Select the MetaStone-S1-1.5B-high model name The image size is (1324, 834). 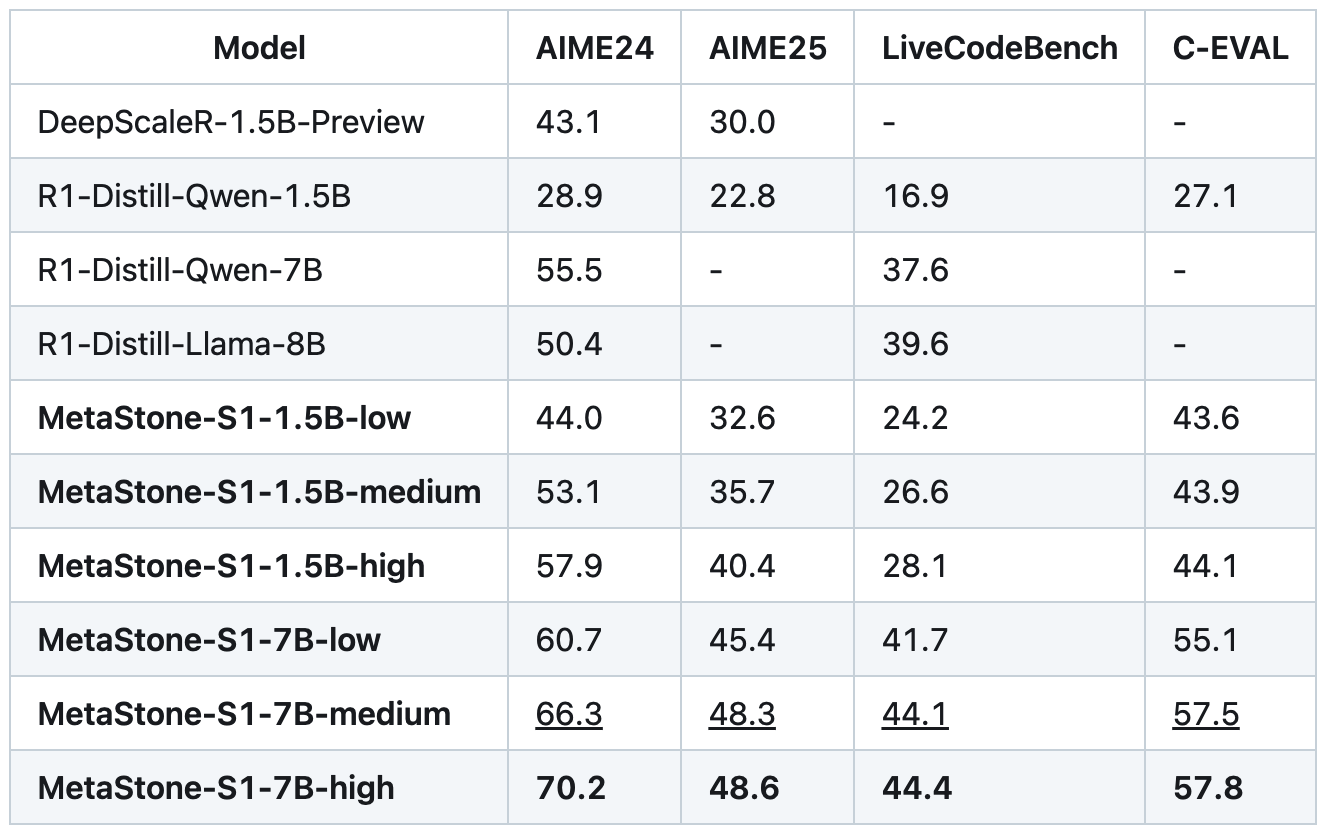click(231, 566)
